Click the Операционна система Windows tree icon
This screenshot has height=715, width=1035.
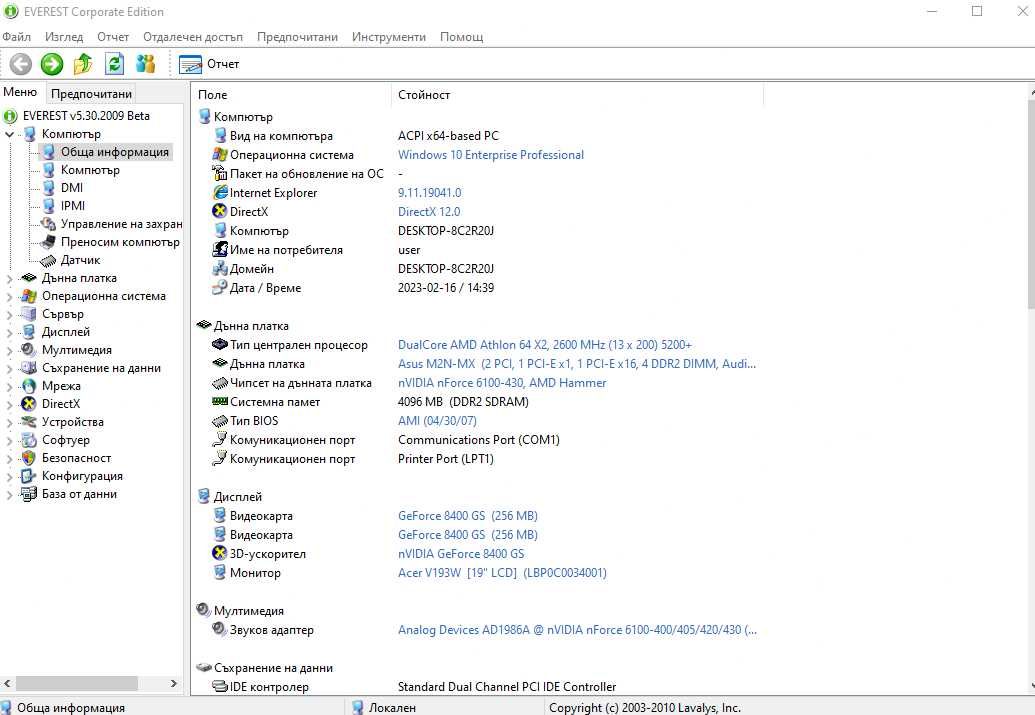[29, 296]
